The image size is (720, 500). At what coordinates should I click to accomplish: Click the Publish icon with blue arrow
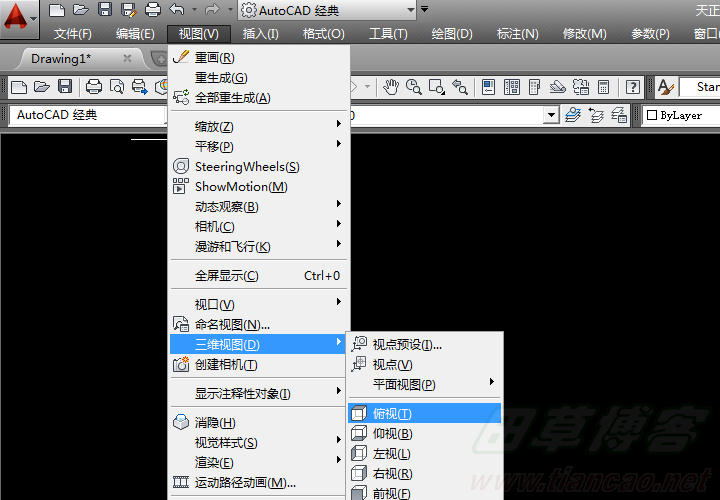pos(140,87)
